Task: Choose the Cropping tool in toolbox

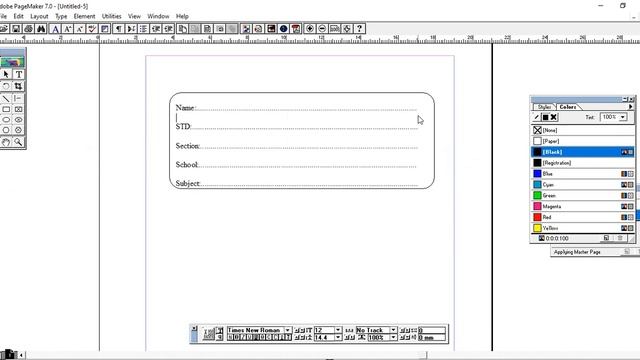Action: (19, 86)
